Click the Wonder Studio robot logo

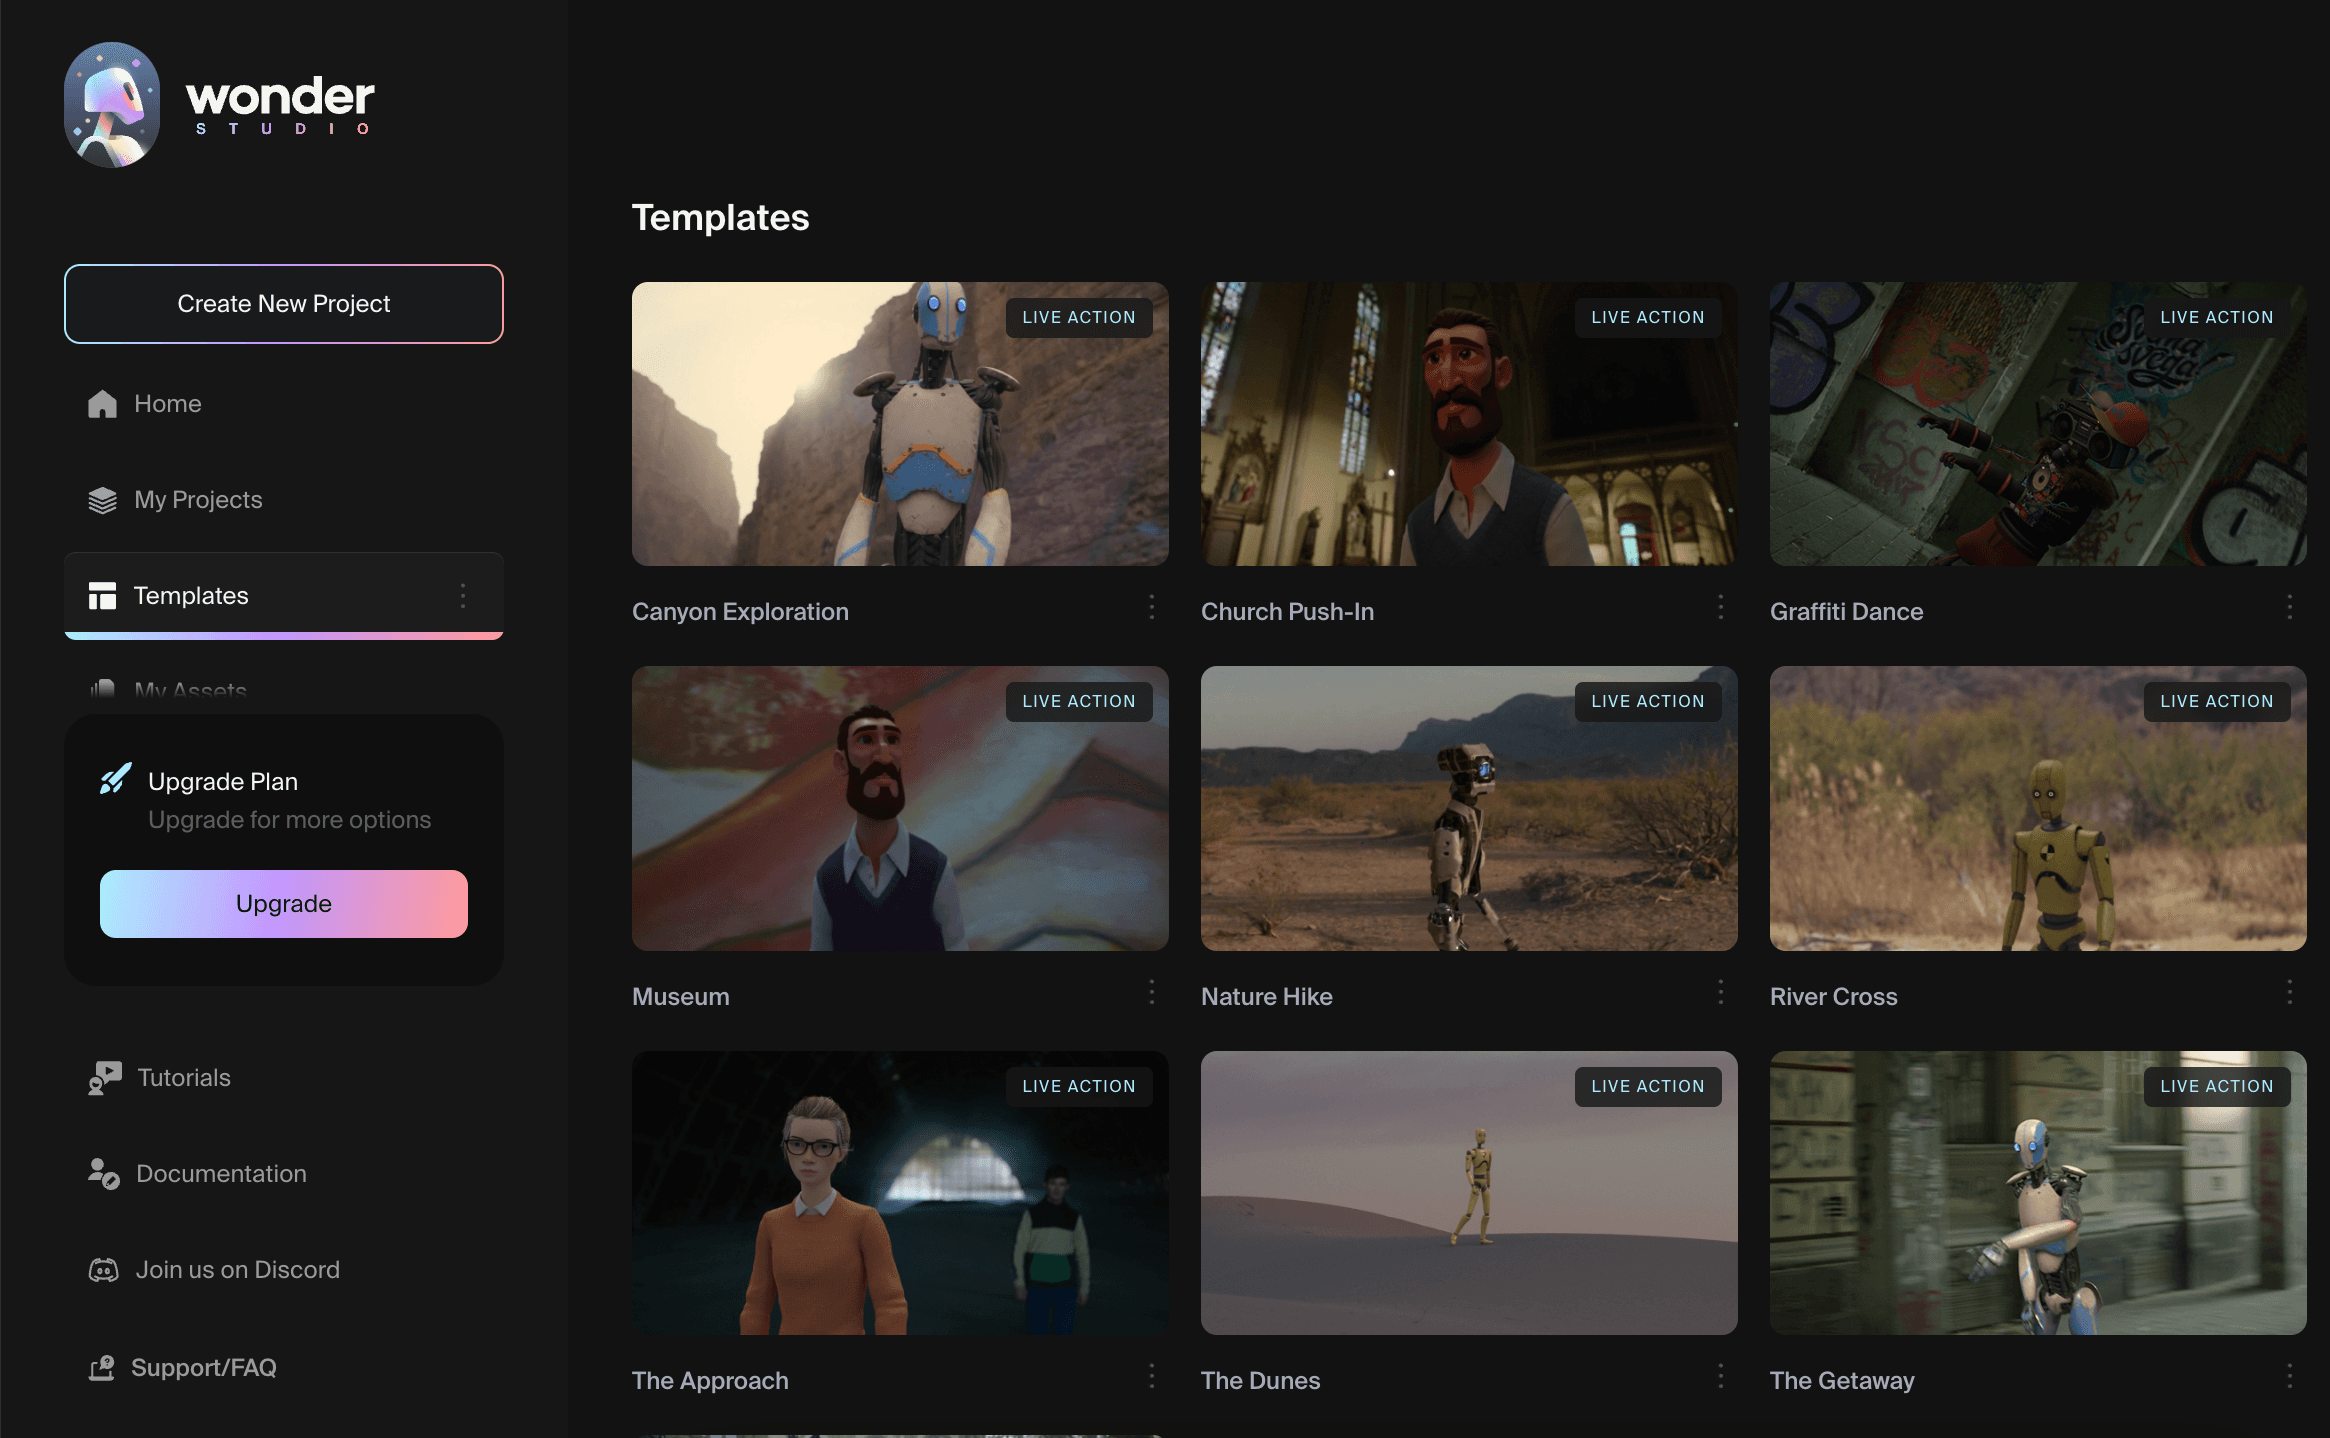tap(112, 104)
